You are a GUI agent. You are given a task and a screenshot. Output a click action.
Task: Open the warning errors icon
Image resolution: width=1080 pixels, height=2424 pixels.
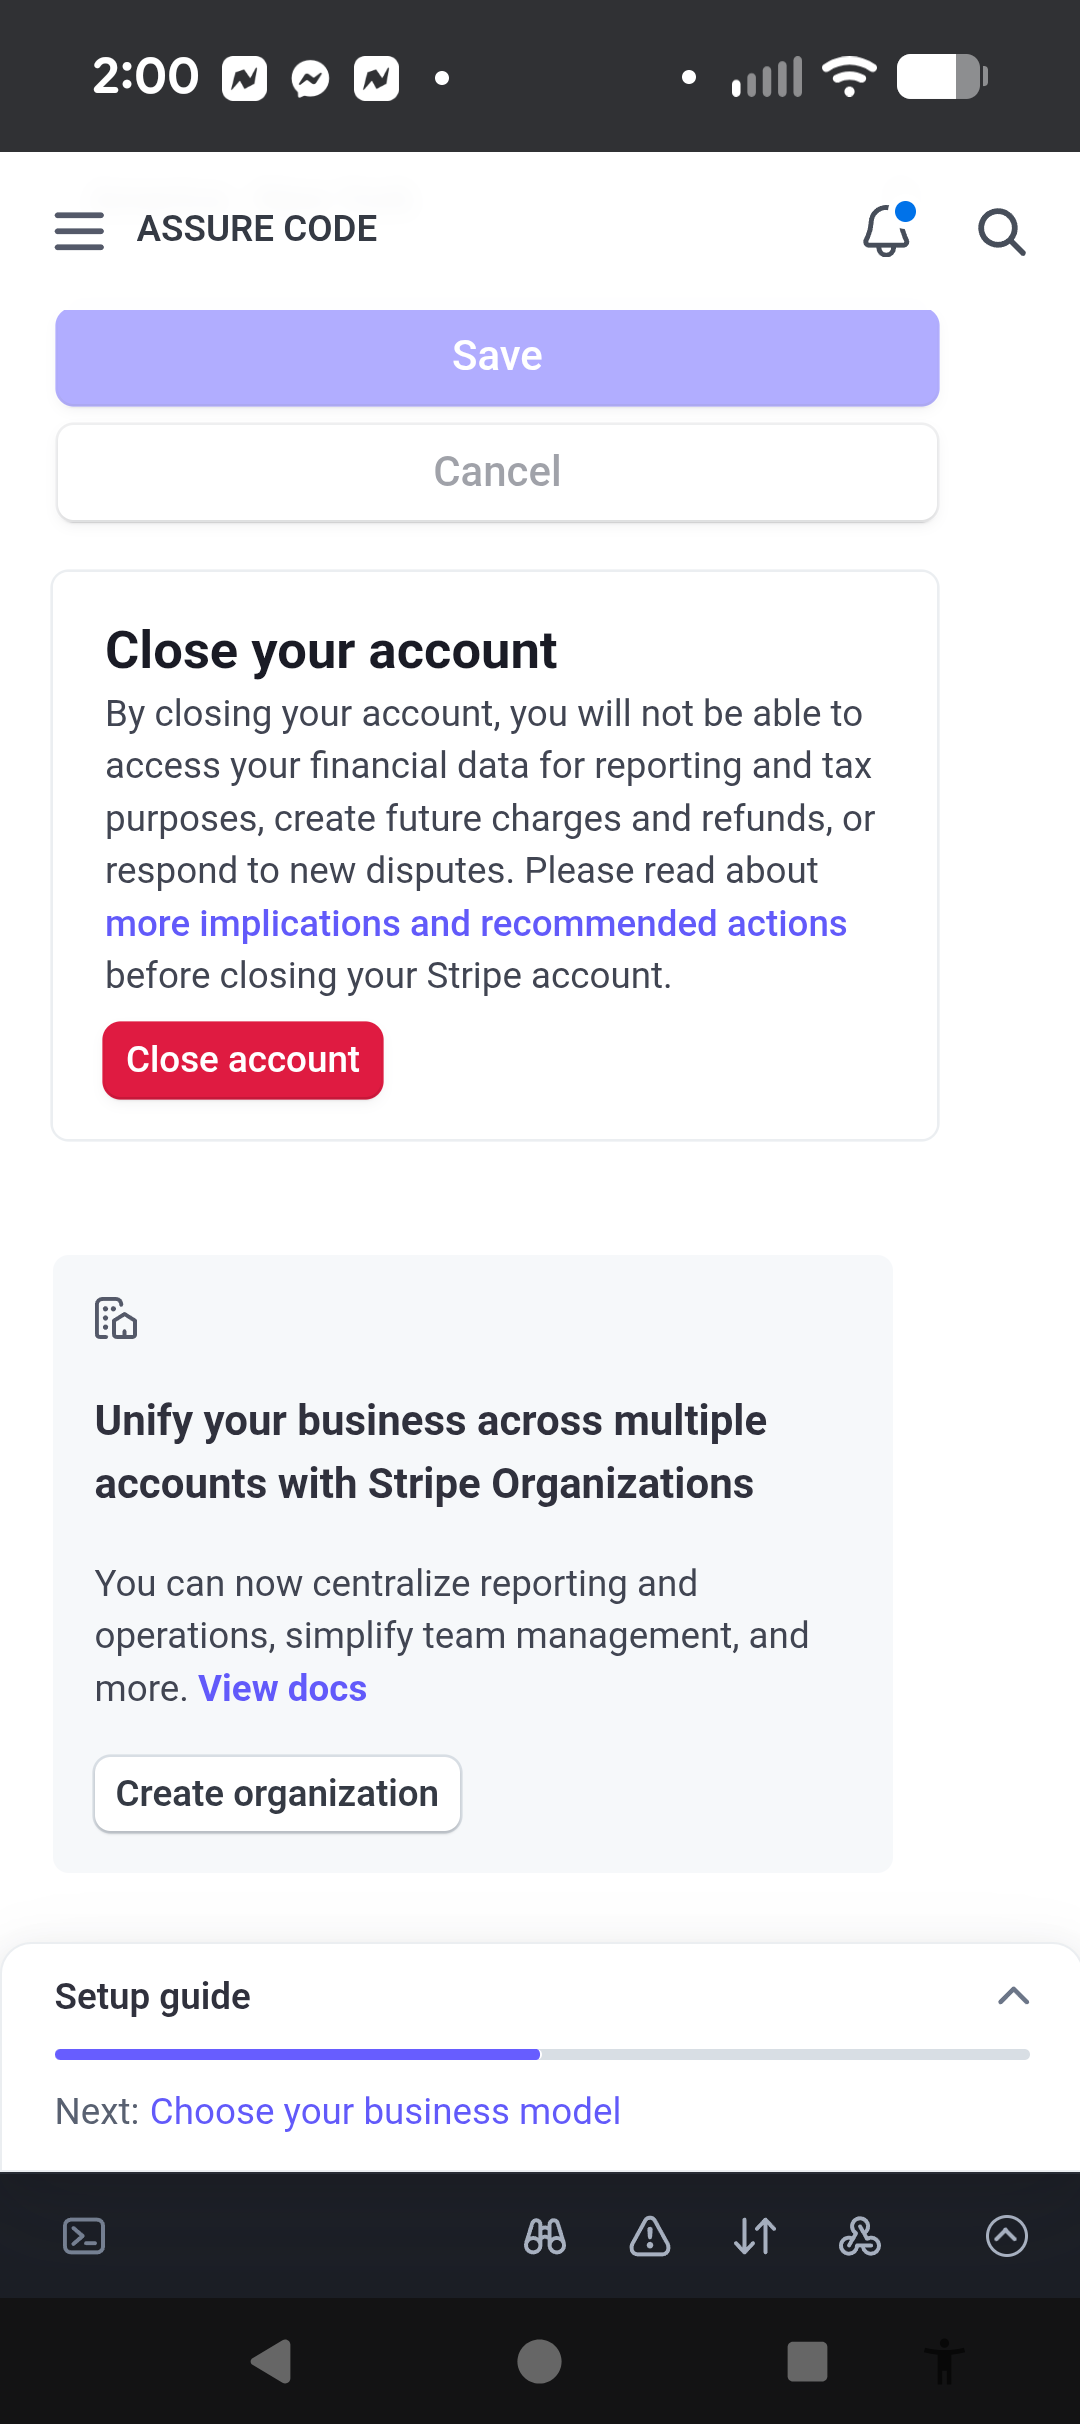click(649, 2237)
